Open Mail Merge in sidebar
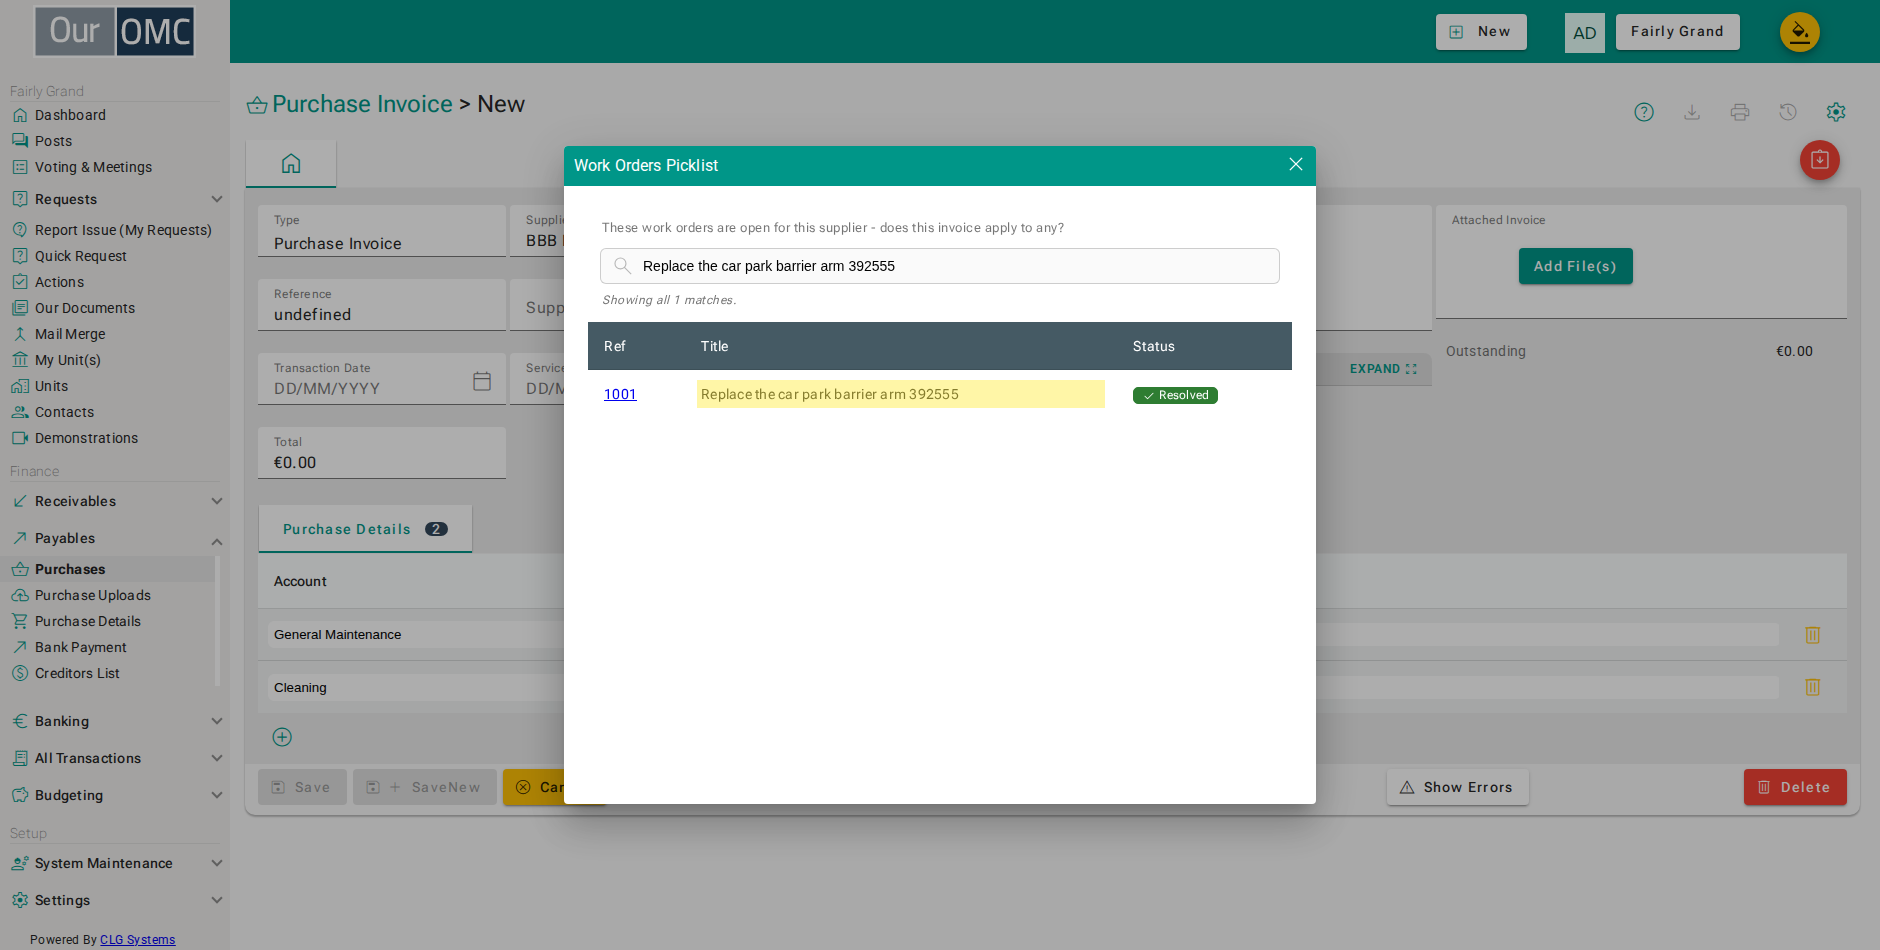Screen dimensions: 1880x950 (x=70, y=334)
